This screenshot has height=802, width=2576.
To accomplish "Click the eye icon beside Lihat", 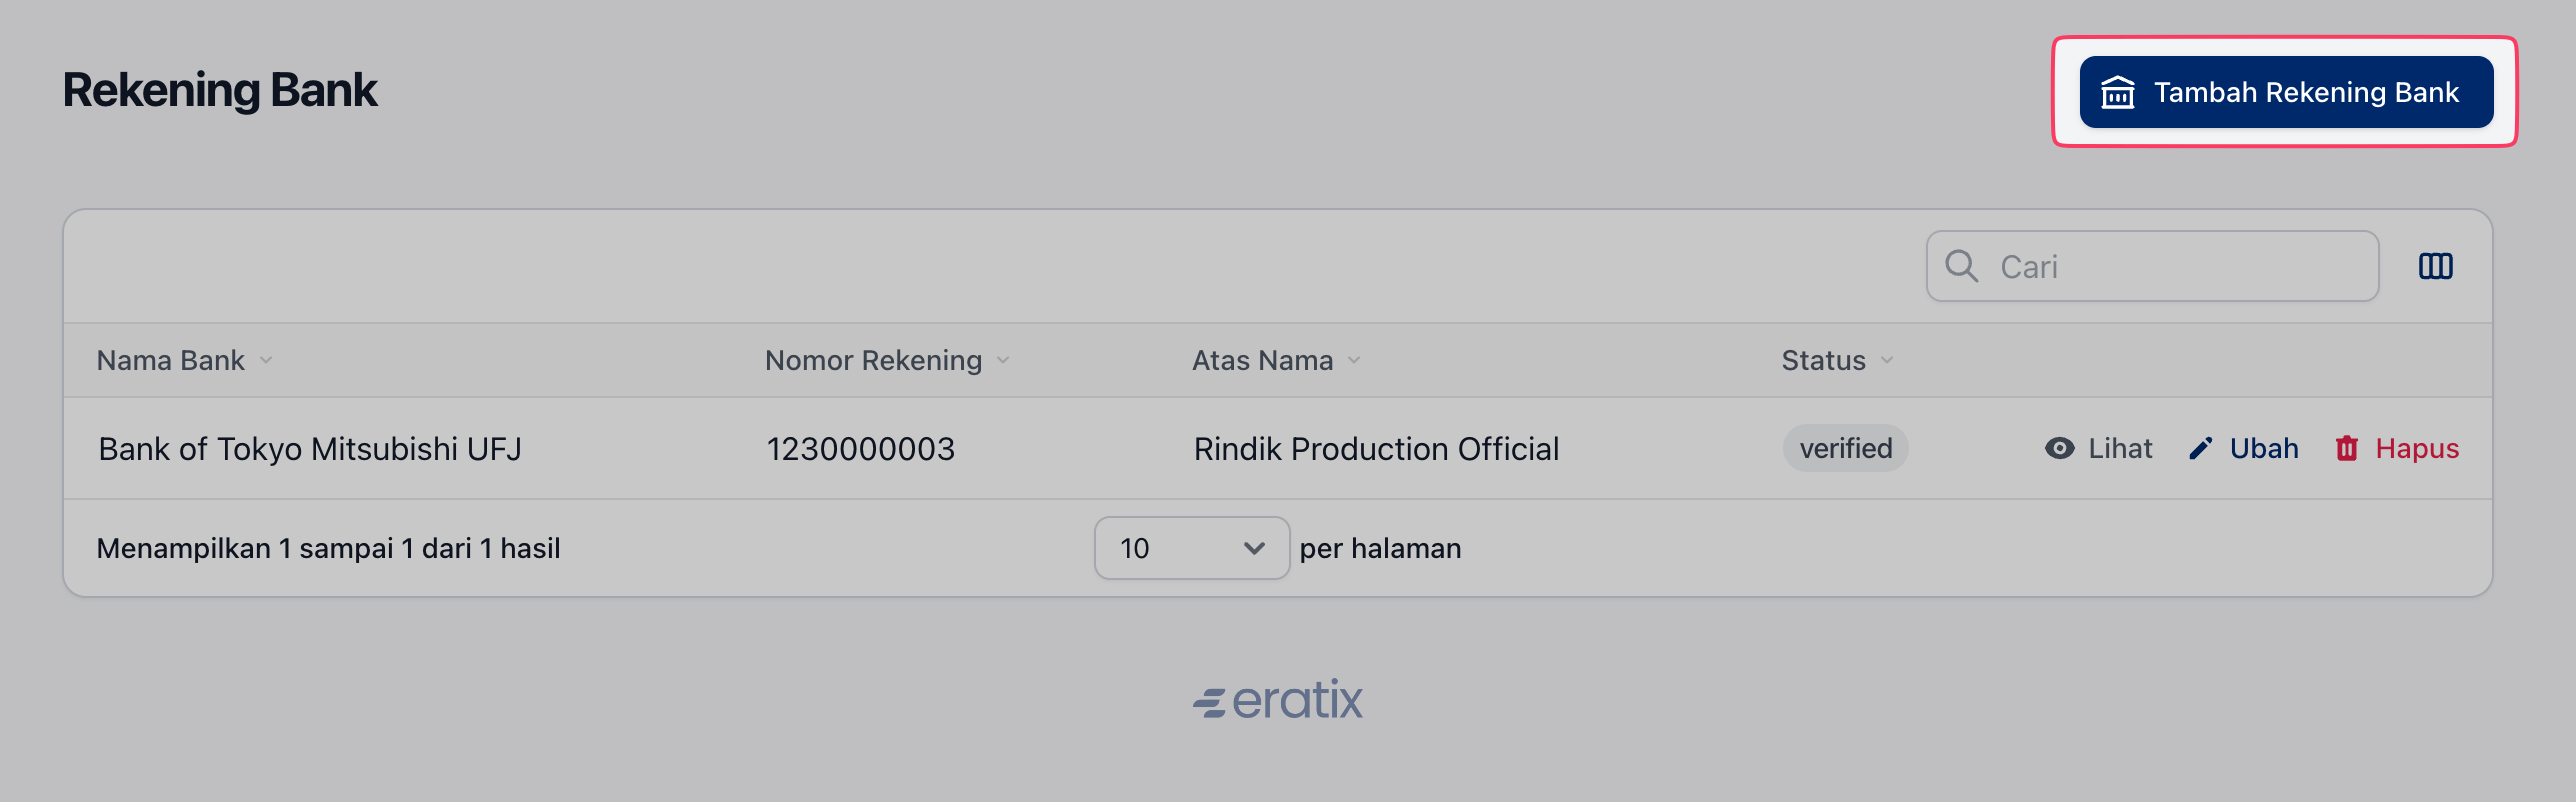I will point(2059,448).
